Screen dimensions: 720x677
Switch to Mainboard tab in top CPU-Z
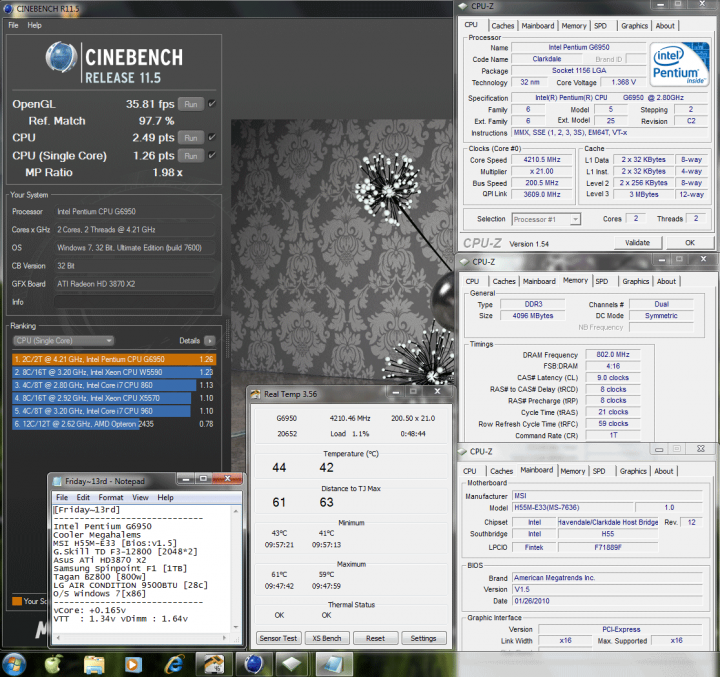click(x=538, y=26)
